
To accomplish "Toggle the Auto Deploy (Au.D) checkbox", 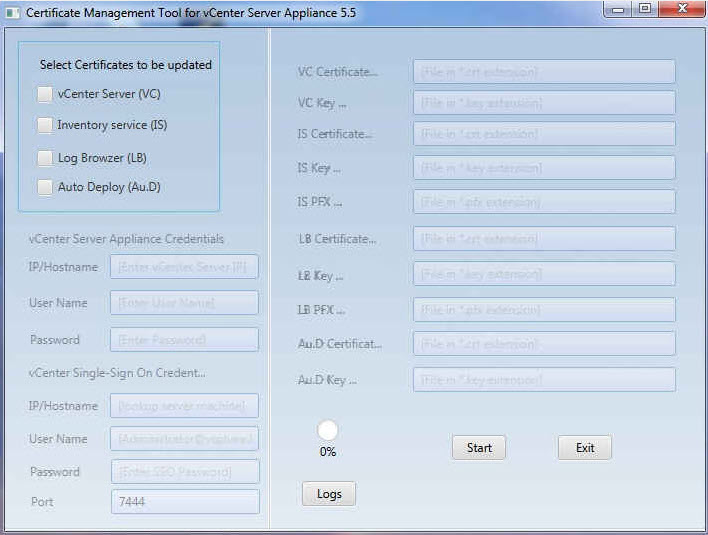I will (45, 187).
